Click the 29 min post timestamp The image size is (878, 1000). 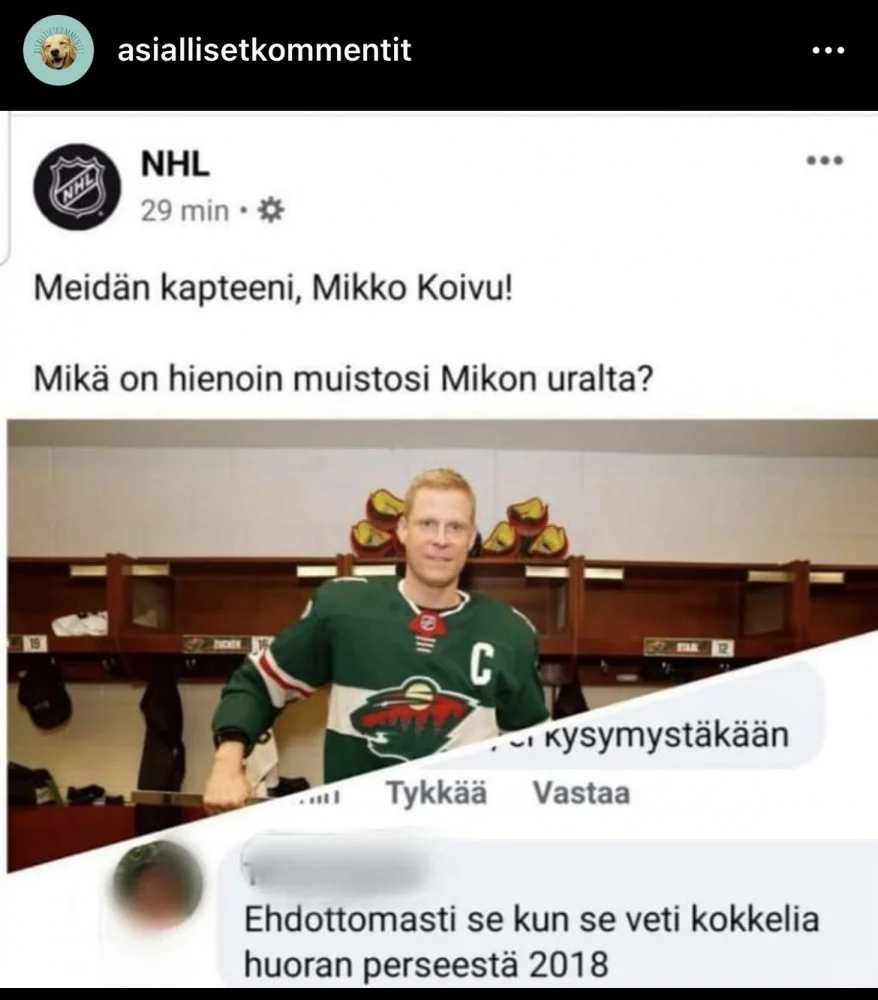tap(185, 210)
